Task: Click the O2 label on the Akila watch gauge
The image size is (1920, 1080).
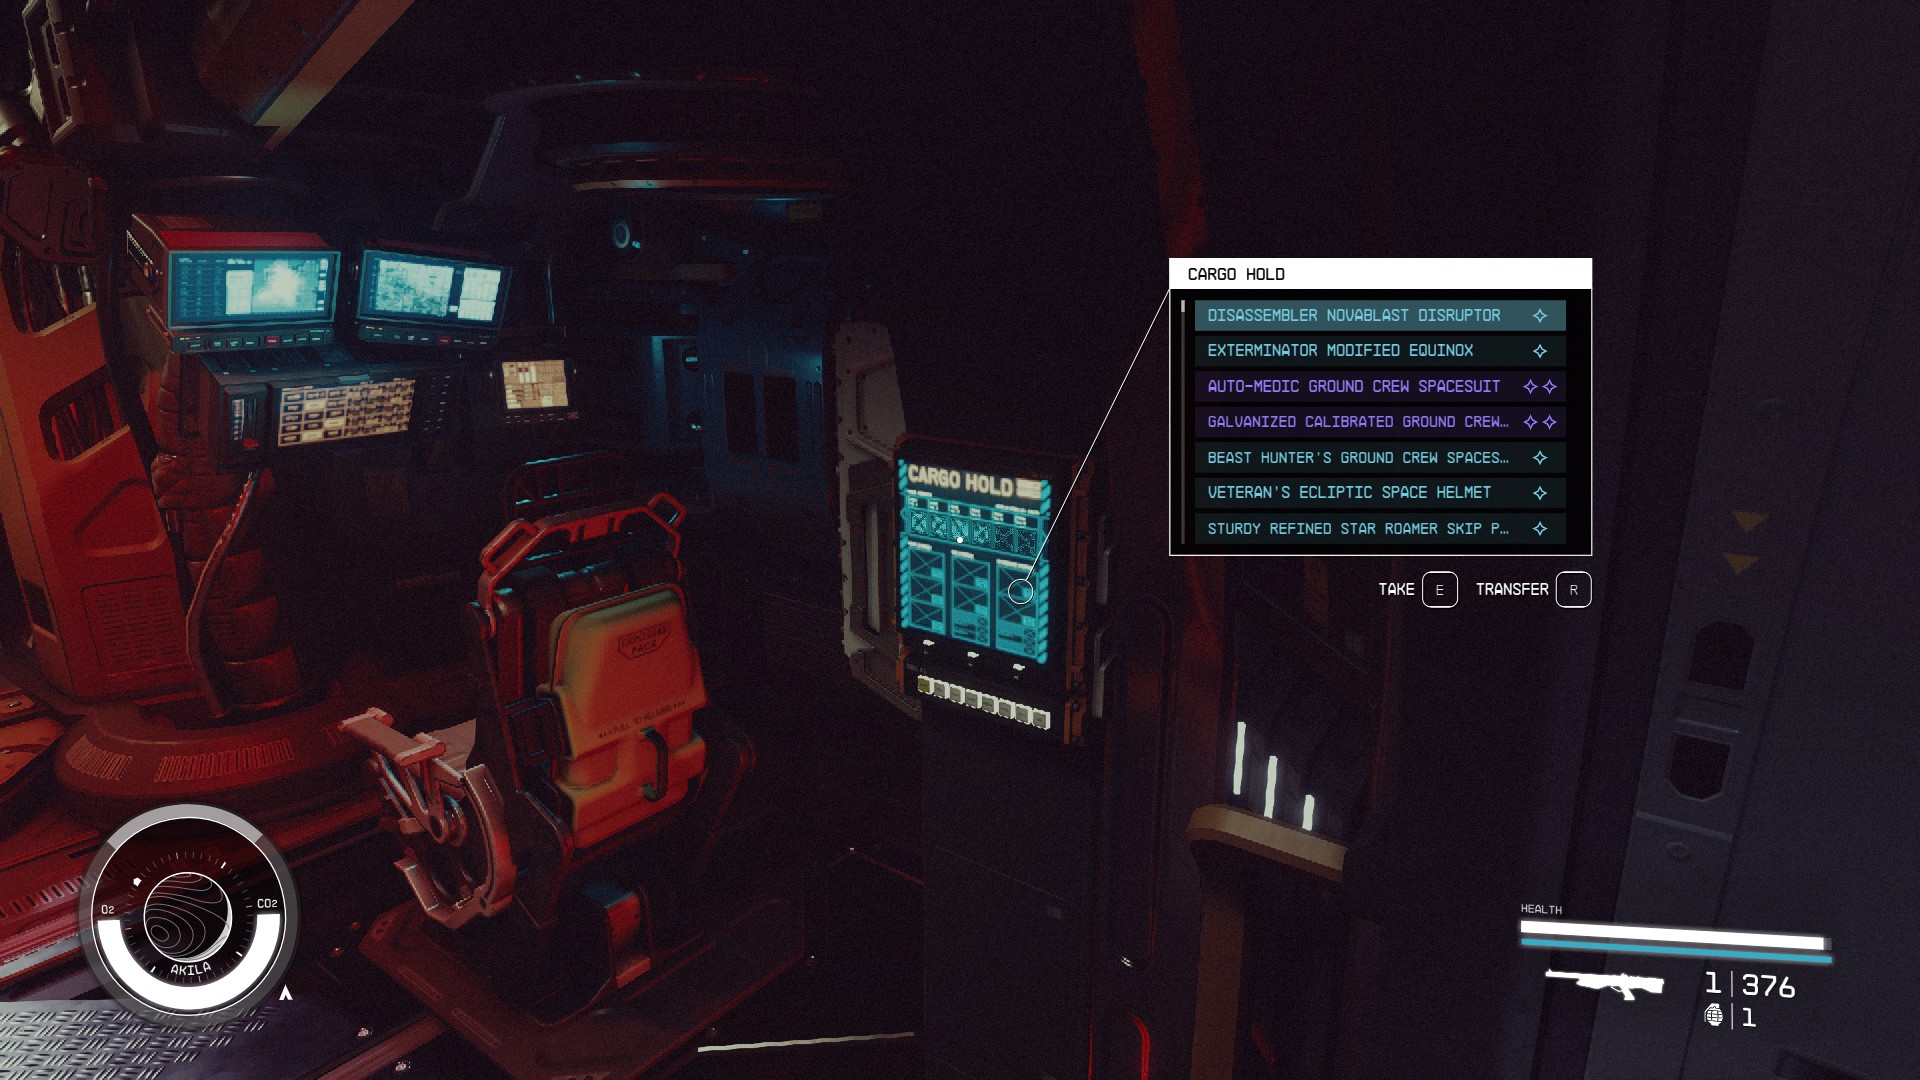Action: (x=106, y=911)
